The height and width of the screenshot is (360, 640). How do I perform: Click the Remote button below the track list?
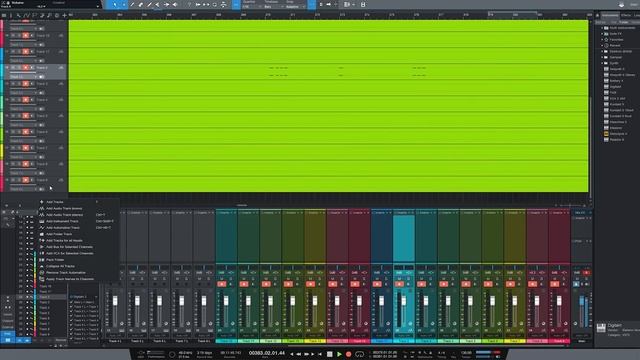(61, 340)
